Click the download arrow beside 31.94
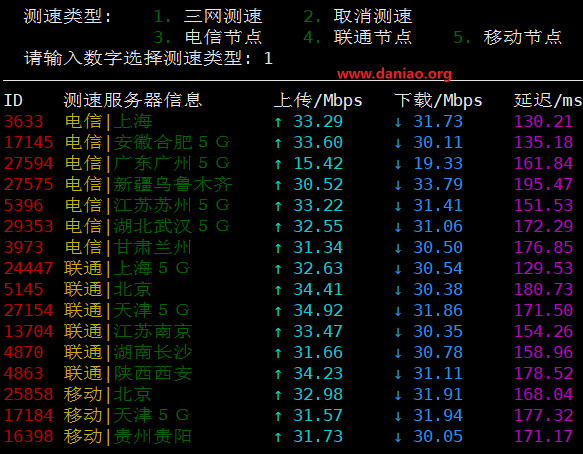The image size is (583, 454). click(x=398, y=416)
